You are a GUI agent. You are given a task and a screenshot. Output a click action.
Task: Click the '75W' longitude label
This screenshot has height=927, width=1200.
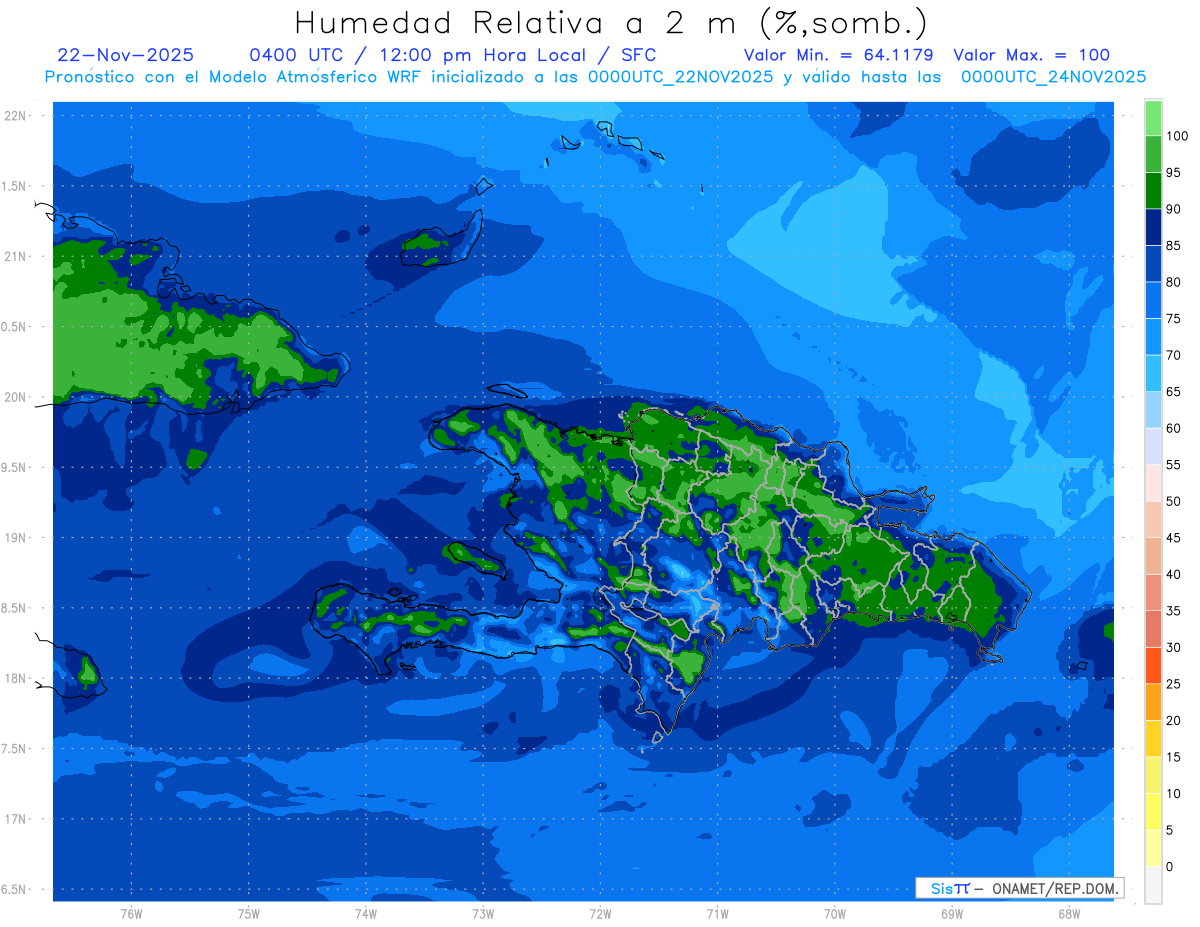pos(249,913)
